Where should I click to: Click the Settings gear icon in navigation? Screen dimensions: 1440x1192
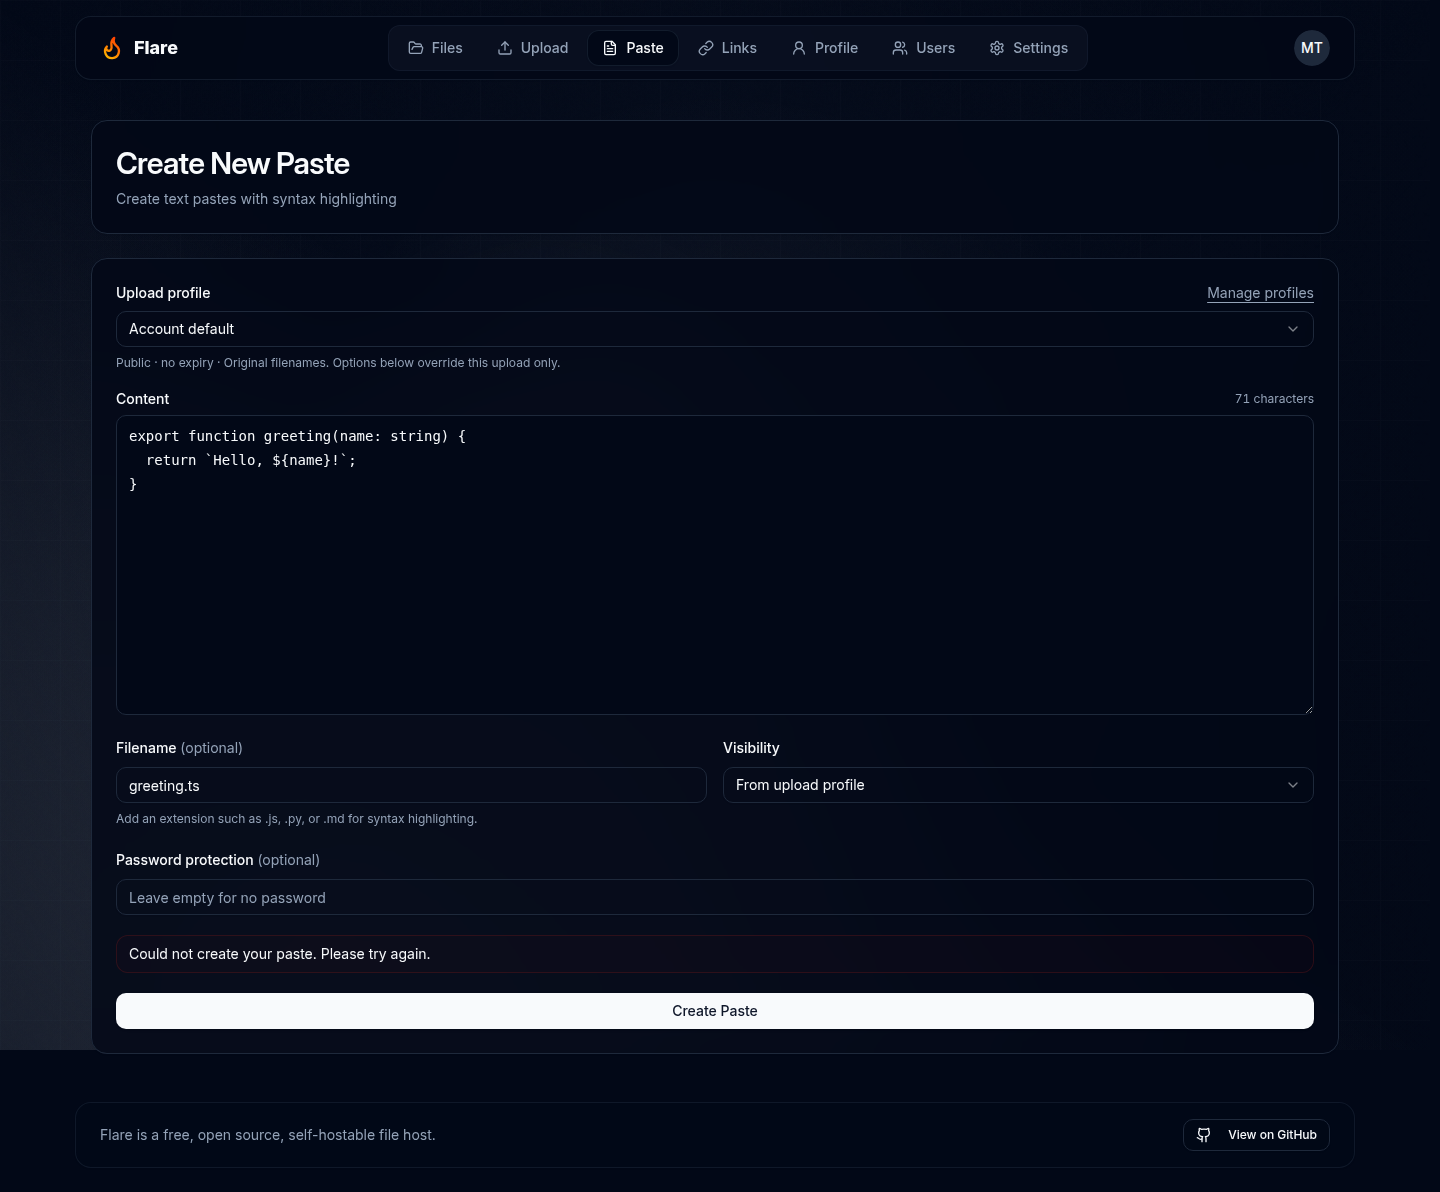(997, 48)
